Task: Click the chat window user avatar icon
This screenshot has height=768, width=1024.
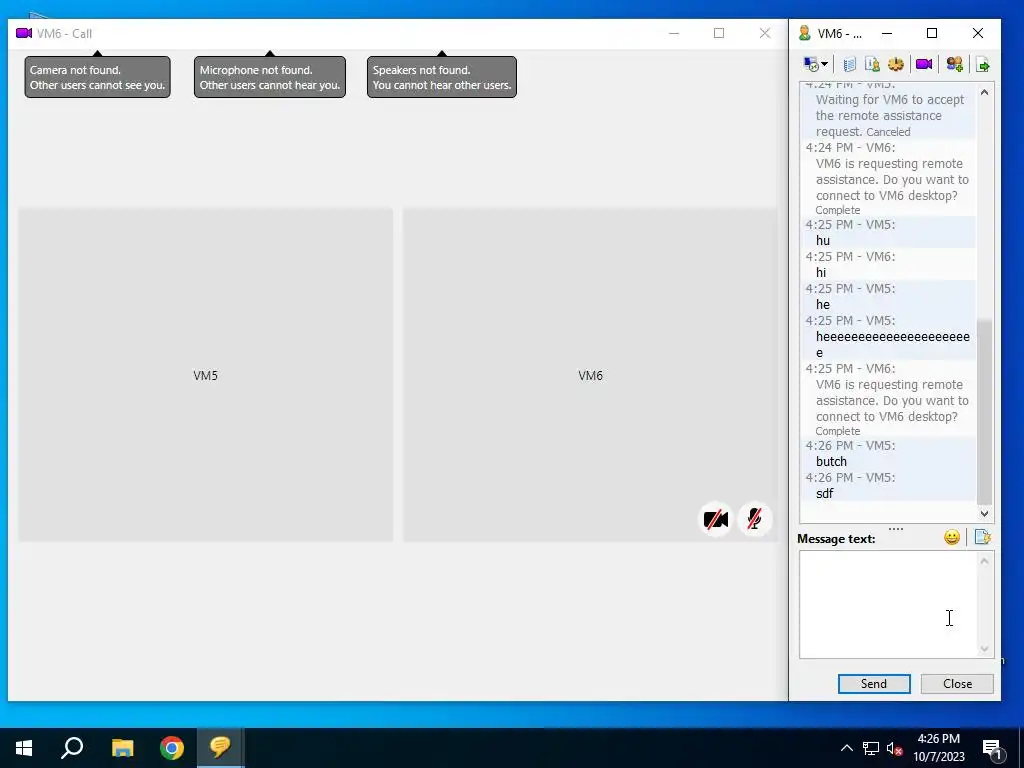Action: click(805, 33)
